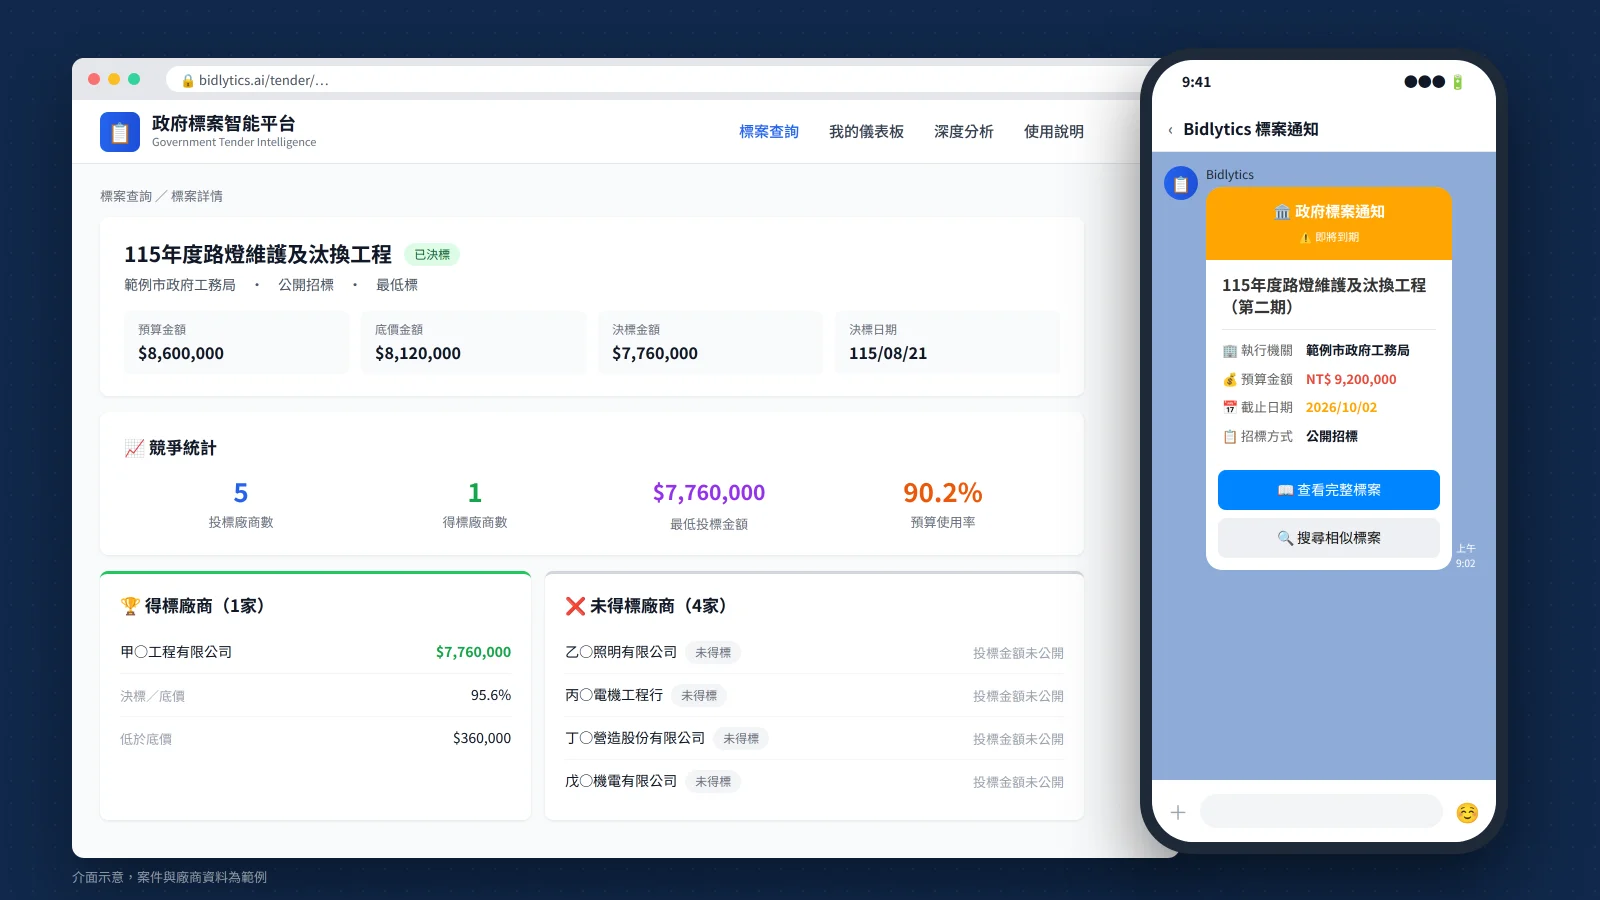Image resolution: width=1600 pixels, height=900 pixels.
Task: Go to 深度分析 tab
Action: click(x=964, y=132)
